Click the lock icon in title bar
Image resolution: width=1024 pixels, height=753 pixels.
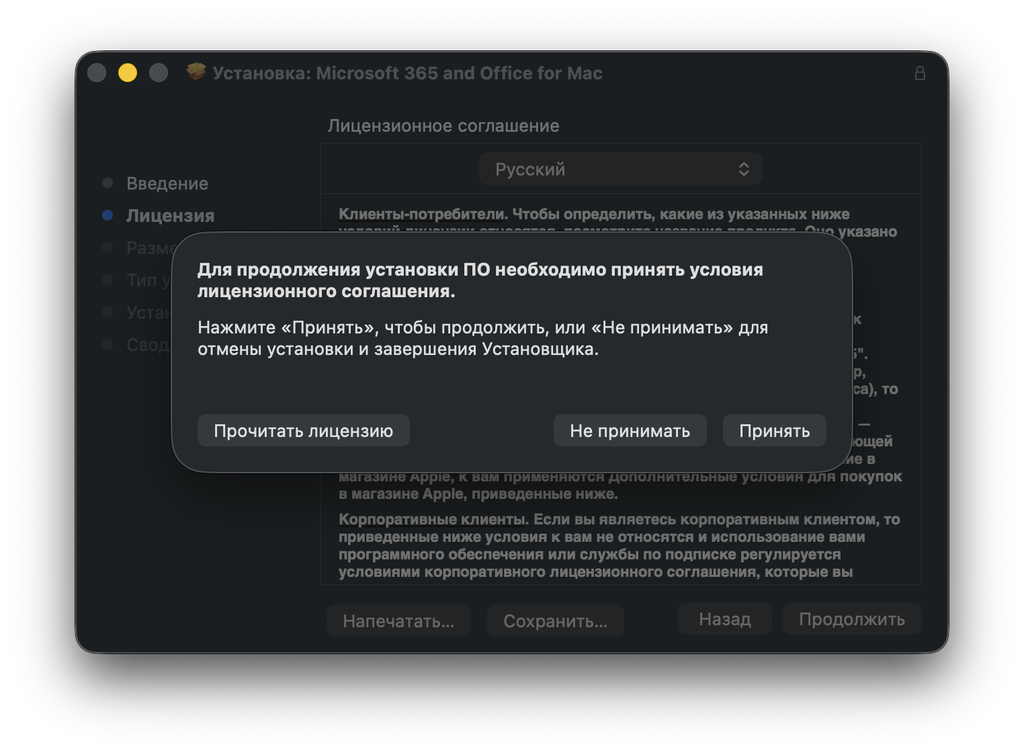tap(920, 73)
